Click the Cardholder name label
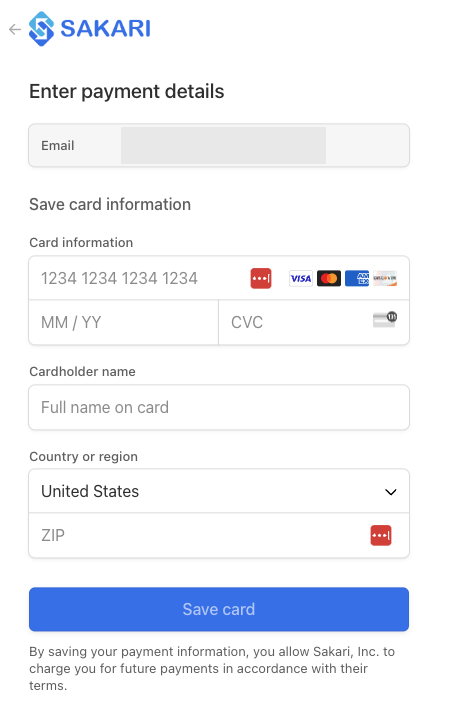 (x=82, y=372)
